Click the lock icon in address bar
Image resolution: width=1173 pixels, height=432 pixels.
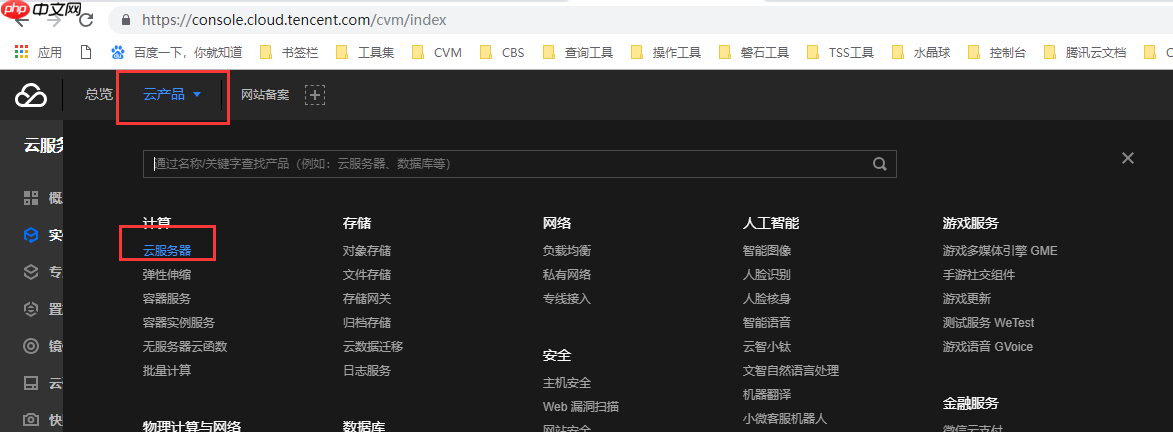click(x=125, y=20)
